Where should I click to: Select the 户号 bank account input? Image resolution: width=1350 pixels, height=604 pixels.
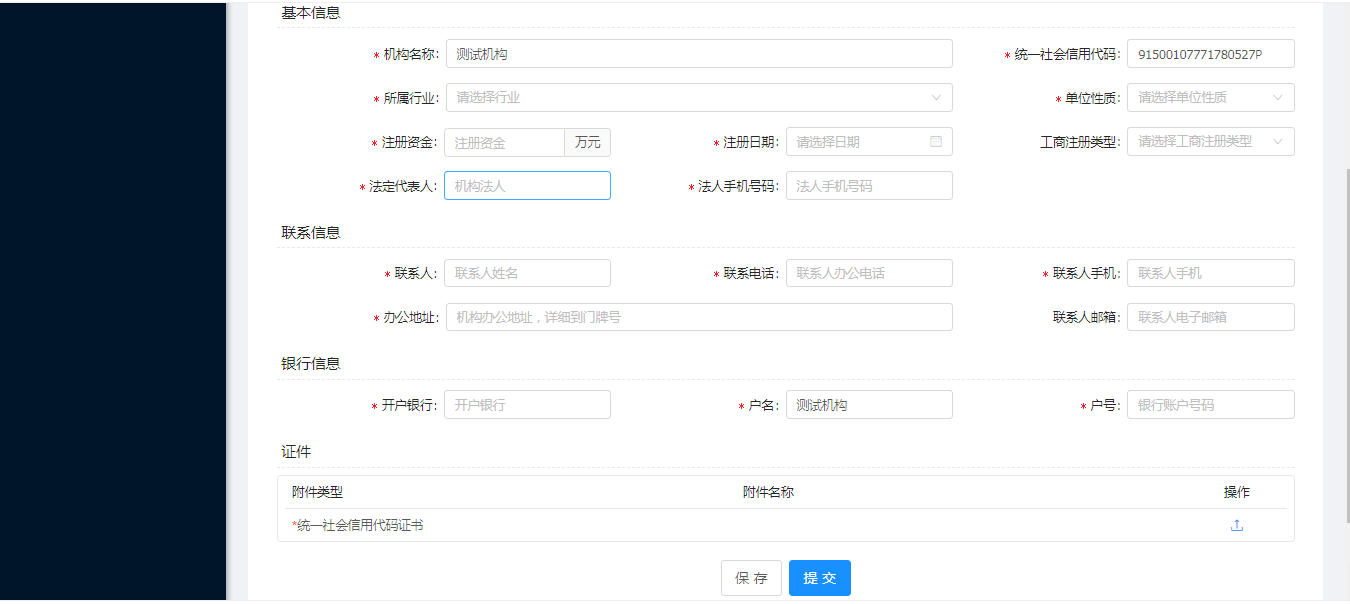1210,404
